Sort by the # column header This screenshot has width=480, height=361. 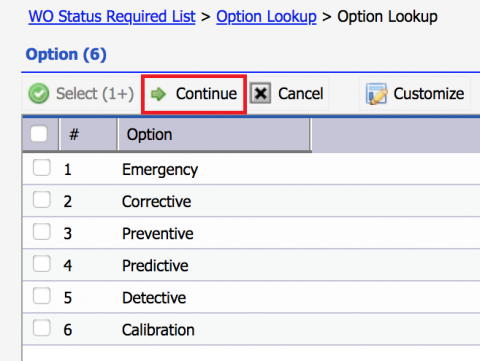(88, 135)
